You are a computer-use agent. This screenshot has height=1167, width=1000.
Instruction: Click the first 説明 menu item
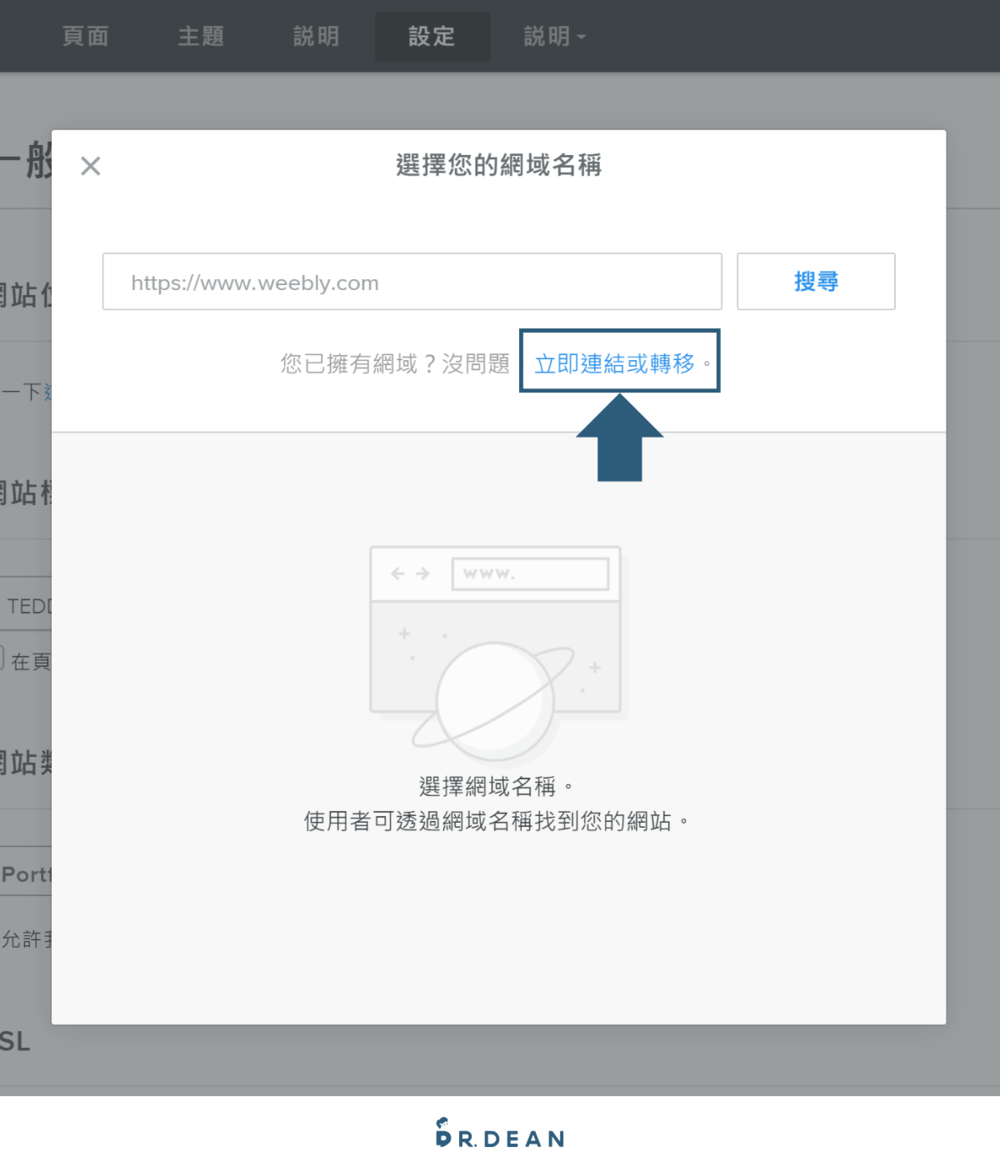pos(315,36)
